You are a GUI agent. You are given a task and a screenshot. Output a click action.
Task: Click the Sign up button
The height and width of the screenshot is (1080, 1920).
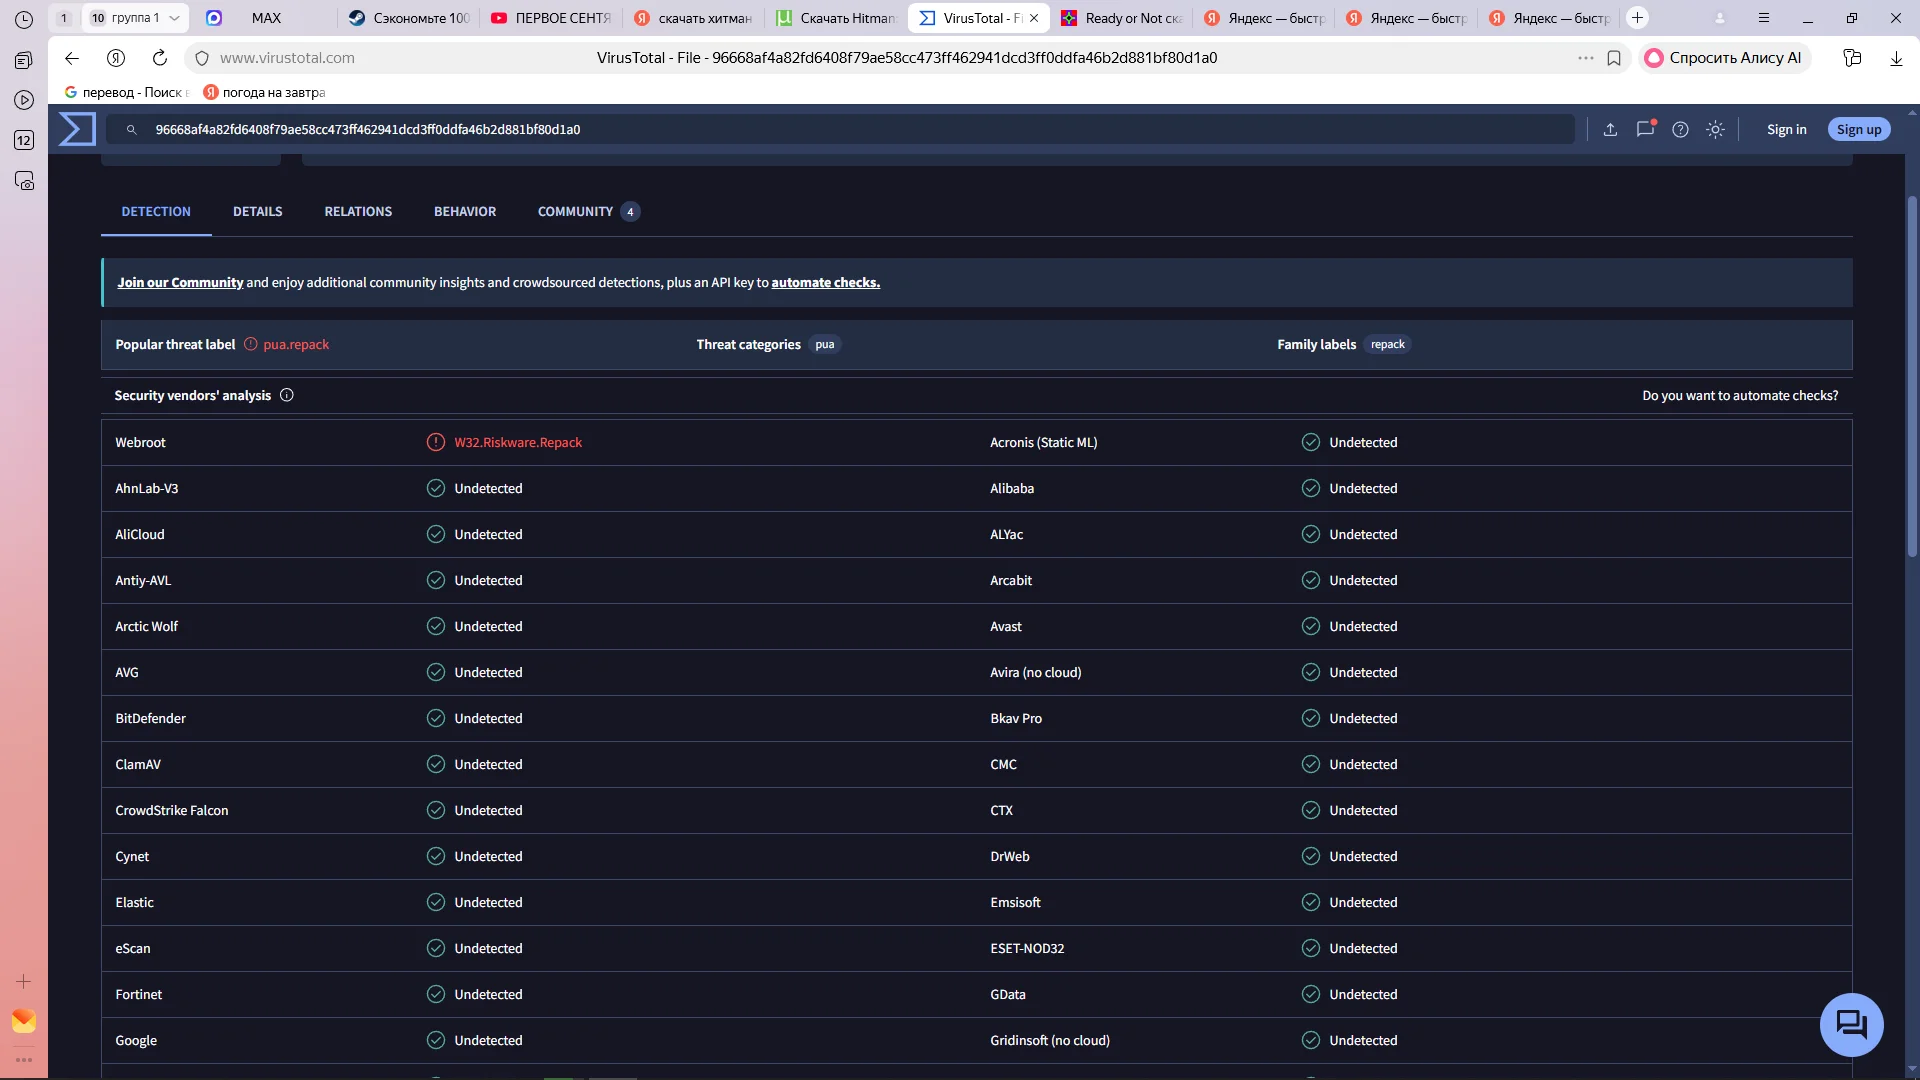1858,129
